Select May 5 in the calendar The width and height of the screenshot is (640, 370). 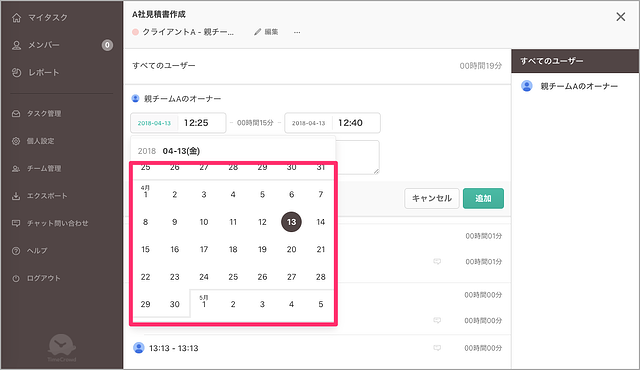pyautogui.click(x=321, y=304)
